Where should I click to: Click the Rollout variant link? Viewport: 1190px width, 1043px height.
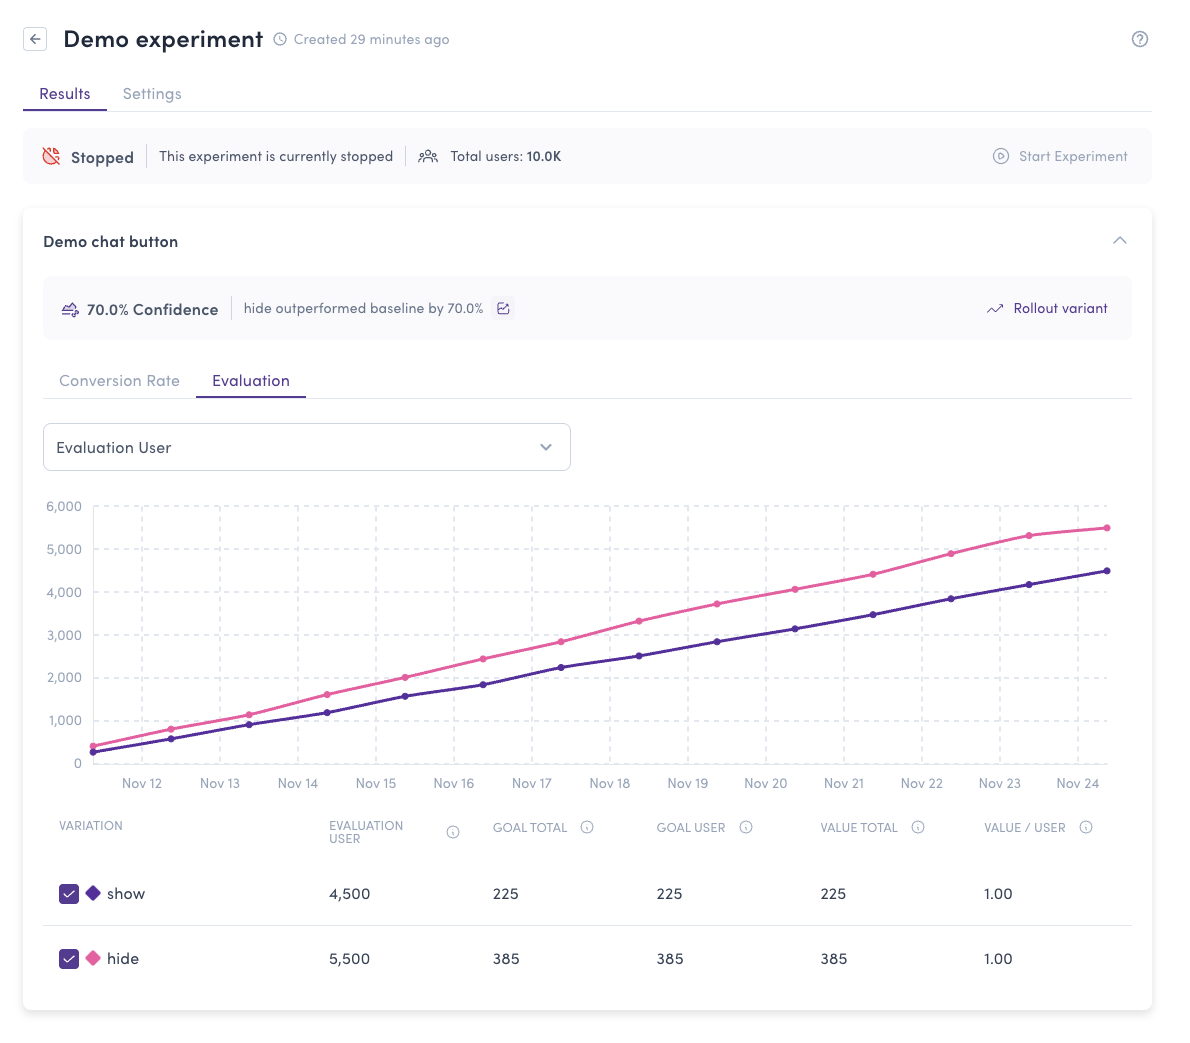(1059, 308)
